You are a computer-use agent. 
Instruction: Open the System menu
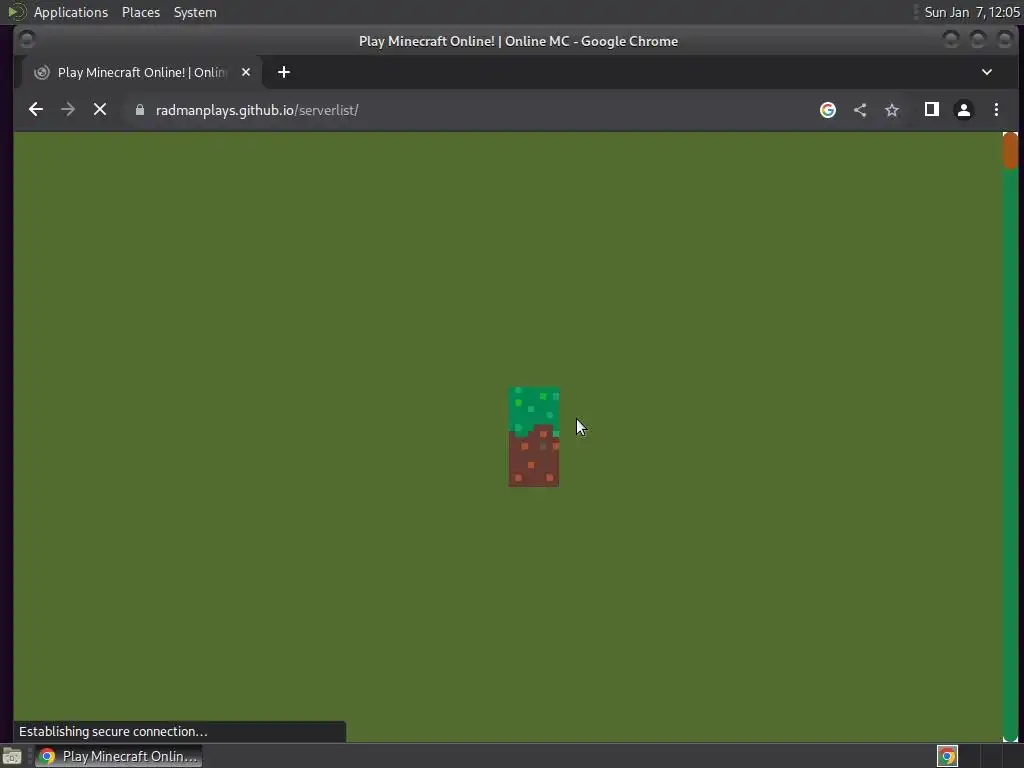[x=195, y=12]
